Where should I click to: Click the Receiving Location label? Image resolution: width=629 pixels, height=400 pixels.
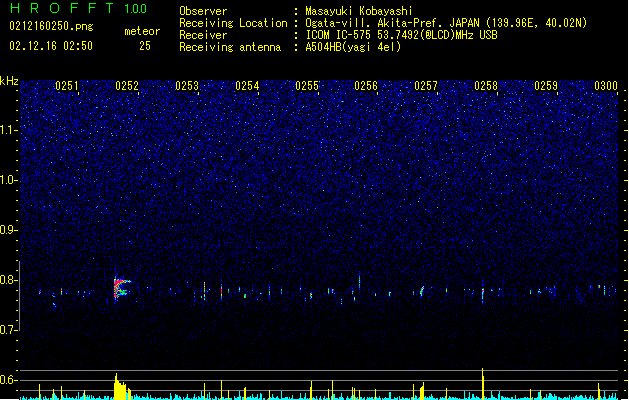coord(233,23)
